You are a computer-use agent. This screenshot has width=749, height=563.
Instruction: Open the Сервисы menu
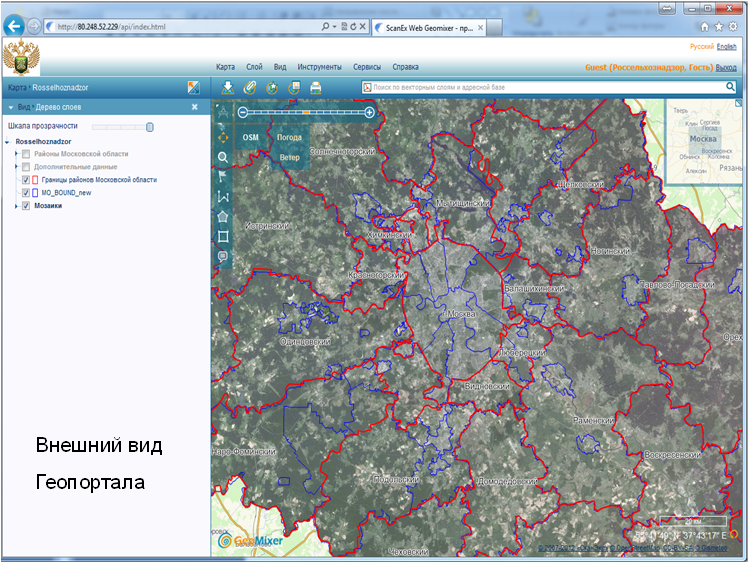click(367, 67)
